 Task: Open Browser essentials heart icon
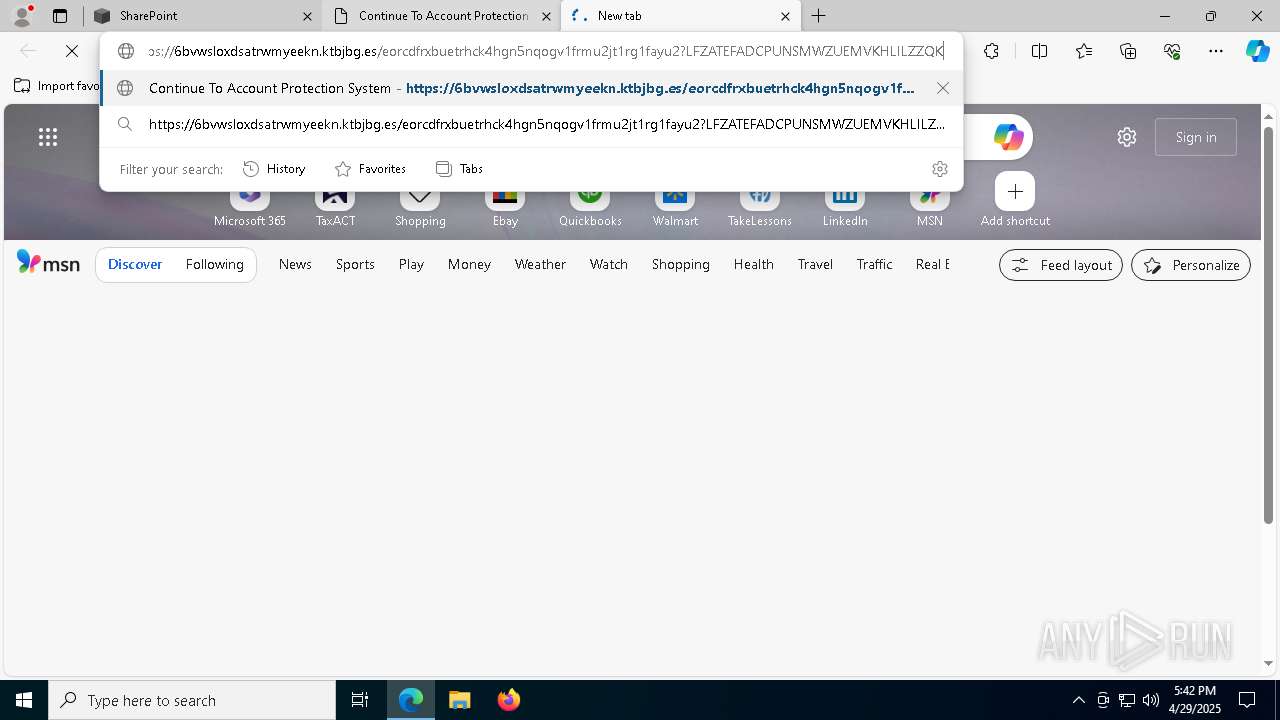coord(1172,51)
